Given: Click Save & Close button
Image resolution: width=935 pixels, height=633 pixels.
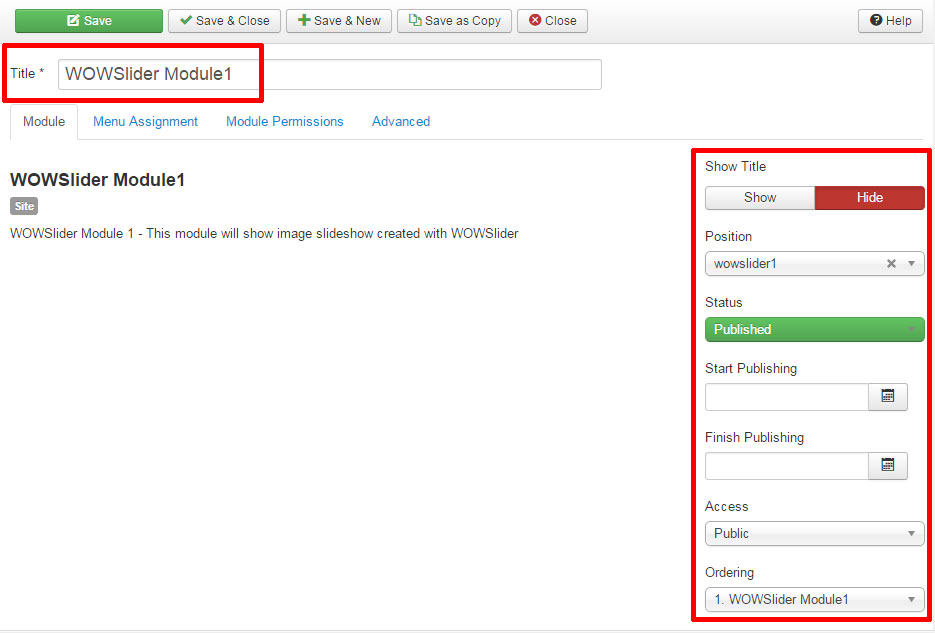Looking at the screenshot, I should click(224, 21).
